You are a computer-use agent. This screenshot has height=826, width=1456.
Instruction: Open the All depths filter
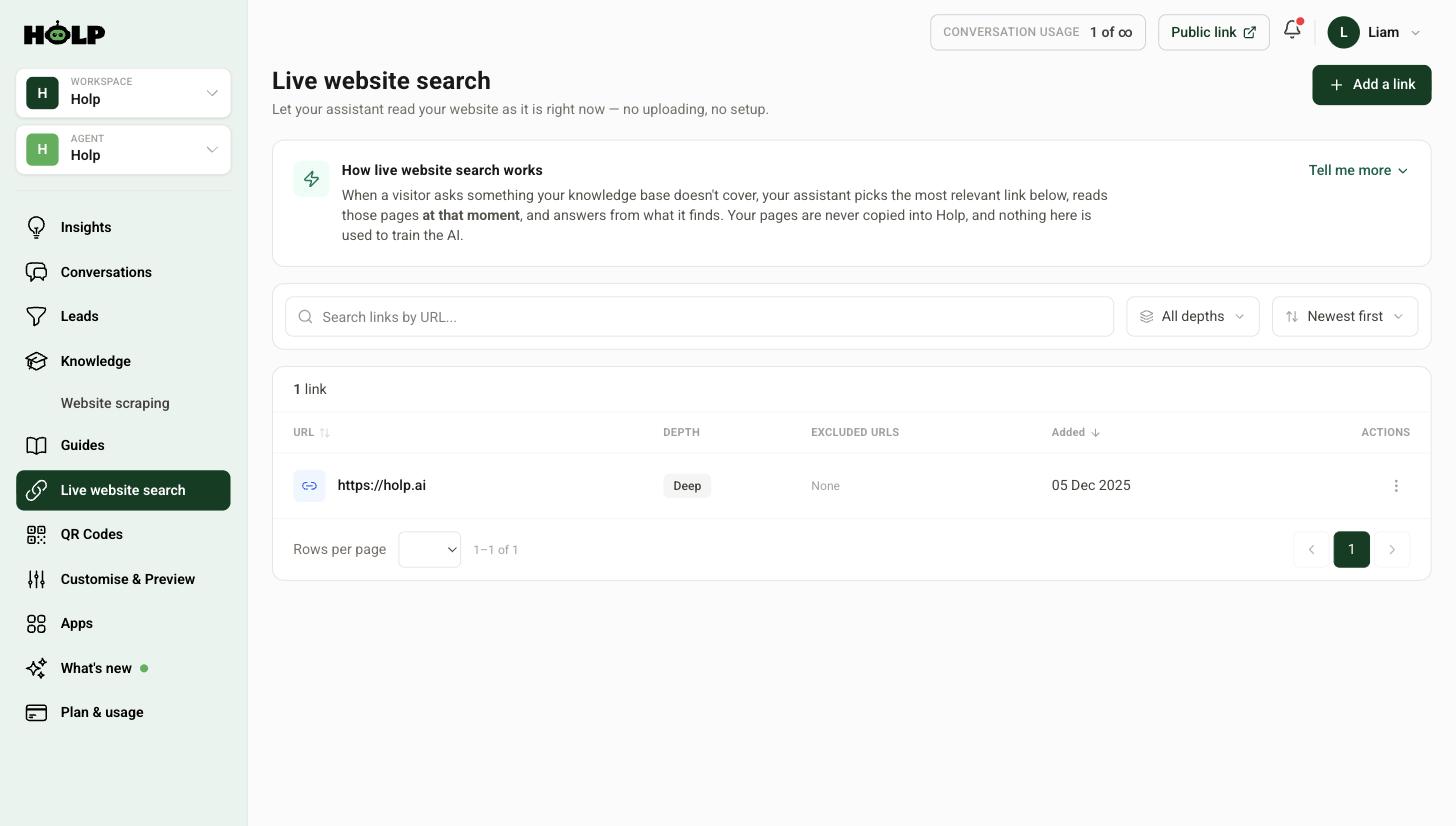[x=1193, y=317]
